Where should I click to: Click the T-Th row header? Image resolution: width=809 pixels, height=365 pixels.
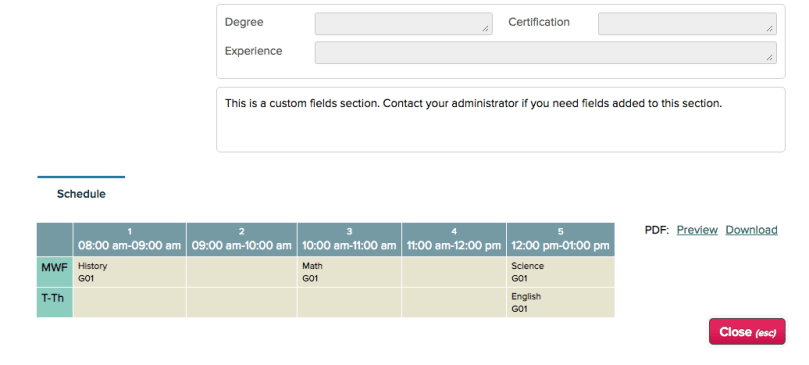[55, 303]
